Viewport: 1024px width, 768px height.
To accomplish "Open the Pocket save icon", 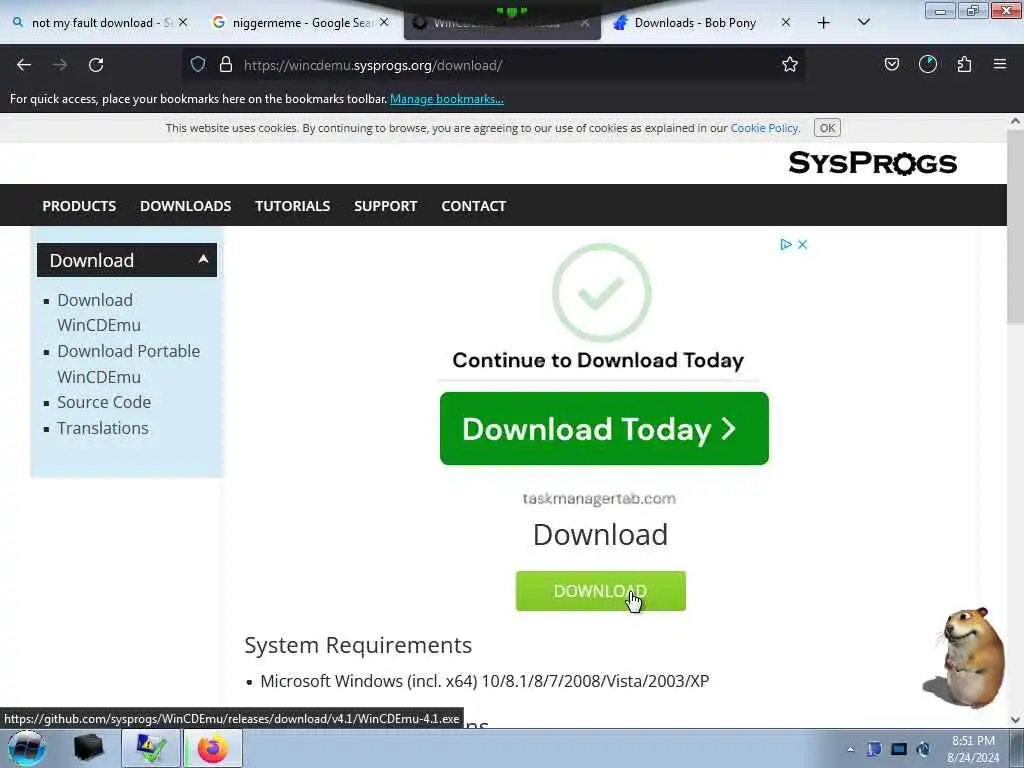I will click(x=891, y=64).
